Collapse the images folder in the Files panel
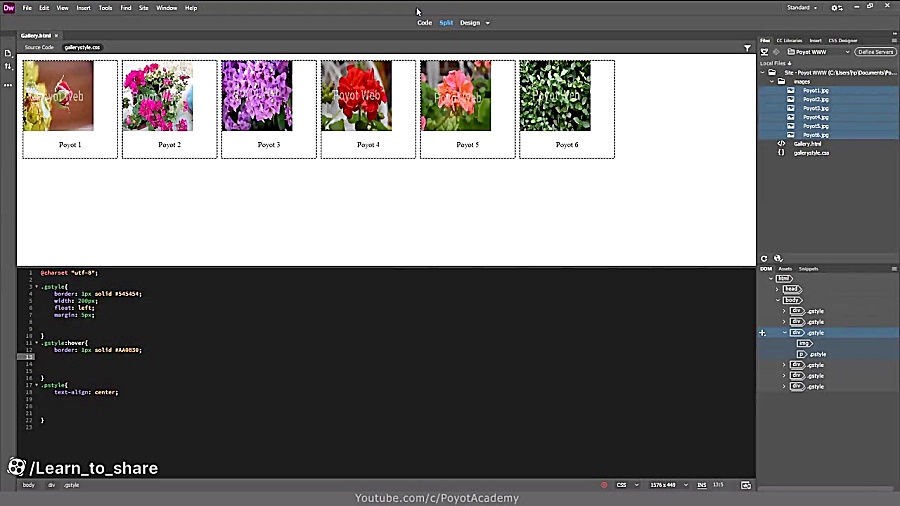The height and width of the screenshot is (506, 900). click(772, 81)
